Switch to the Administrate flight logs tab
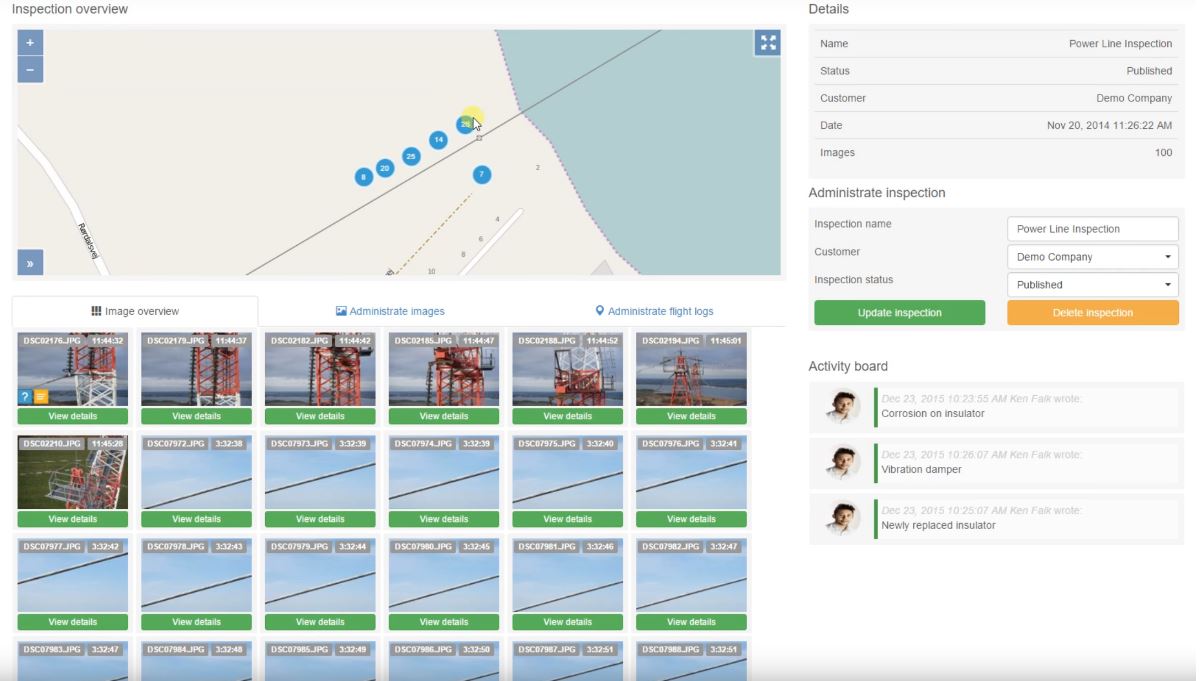 654,311
